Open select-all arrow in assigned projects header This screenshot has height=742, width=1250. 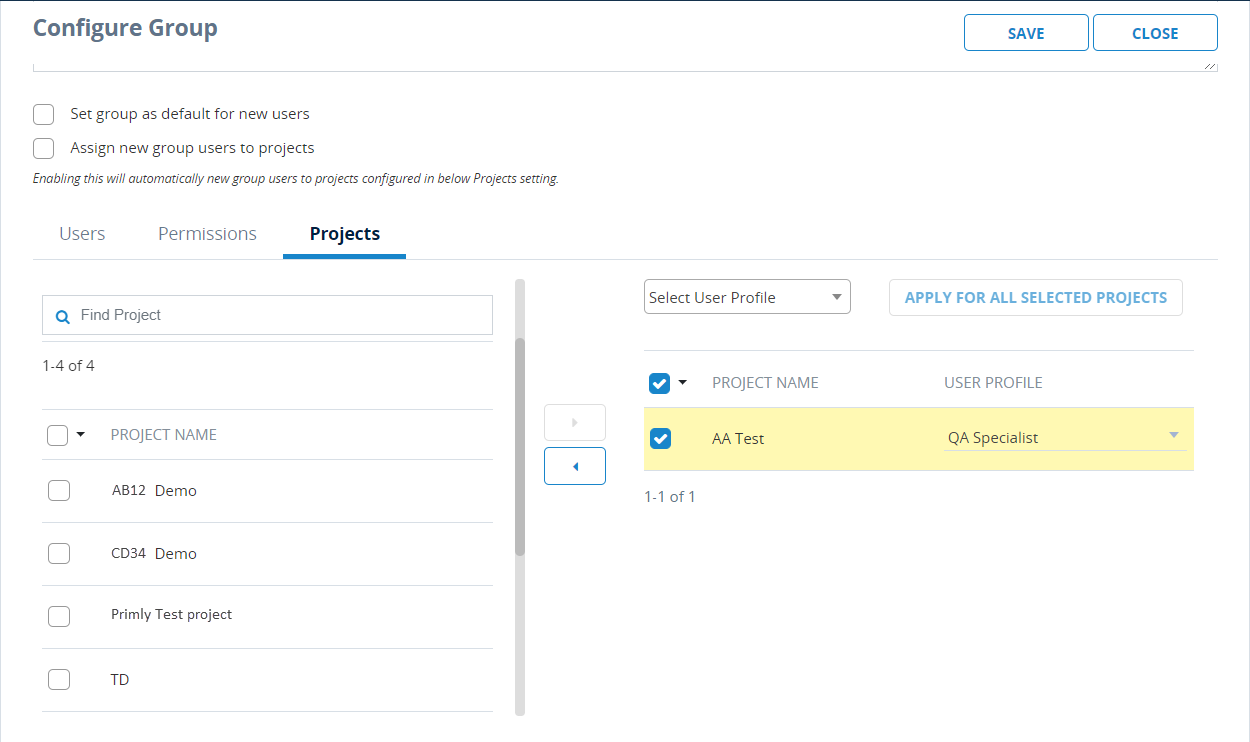click(x=683, y=382)
